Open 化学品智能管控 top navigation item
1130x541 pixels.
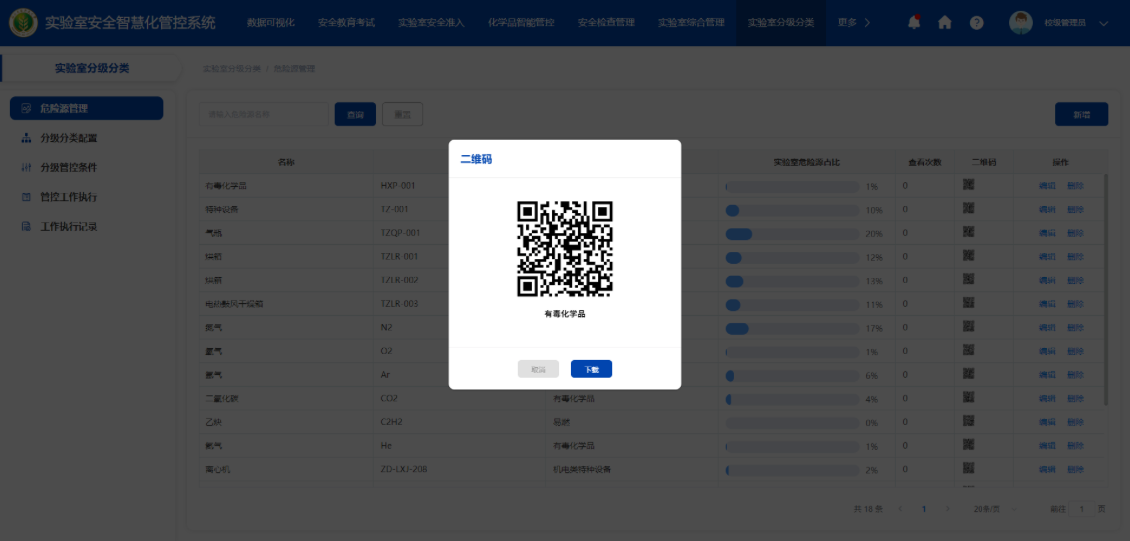pos(521,22)
